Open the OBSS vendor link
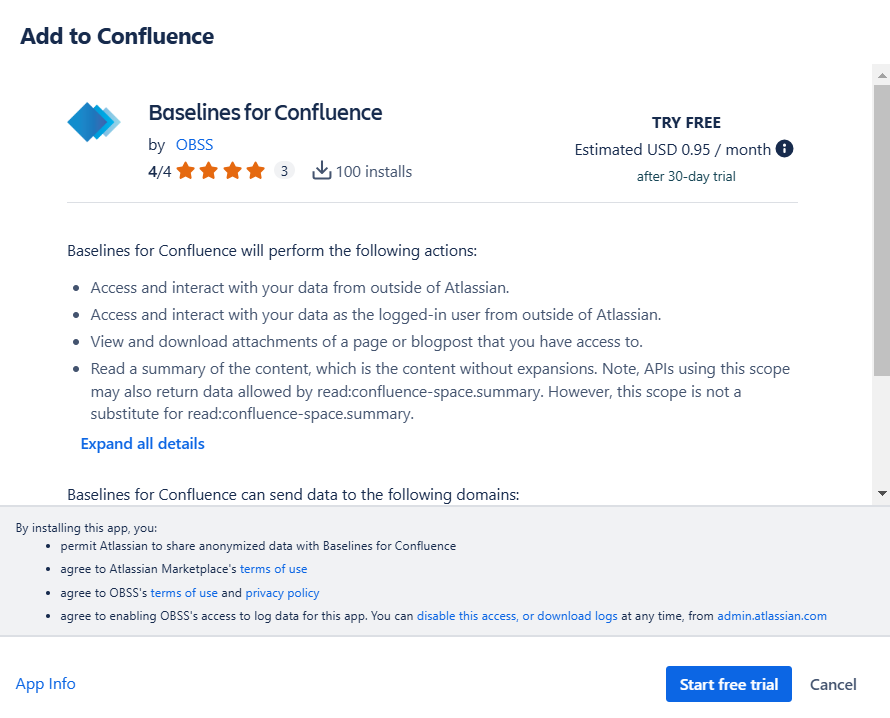This screenshot has height=718, width=890. click(194, 144)
